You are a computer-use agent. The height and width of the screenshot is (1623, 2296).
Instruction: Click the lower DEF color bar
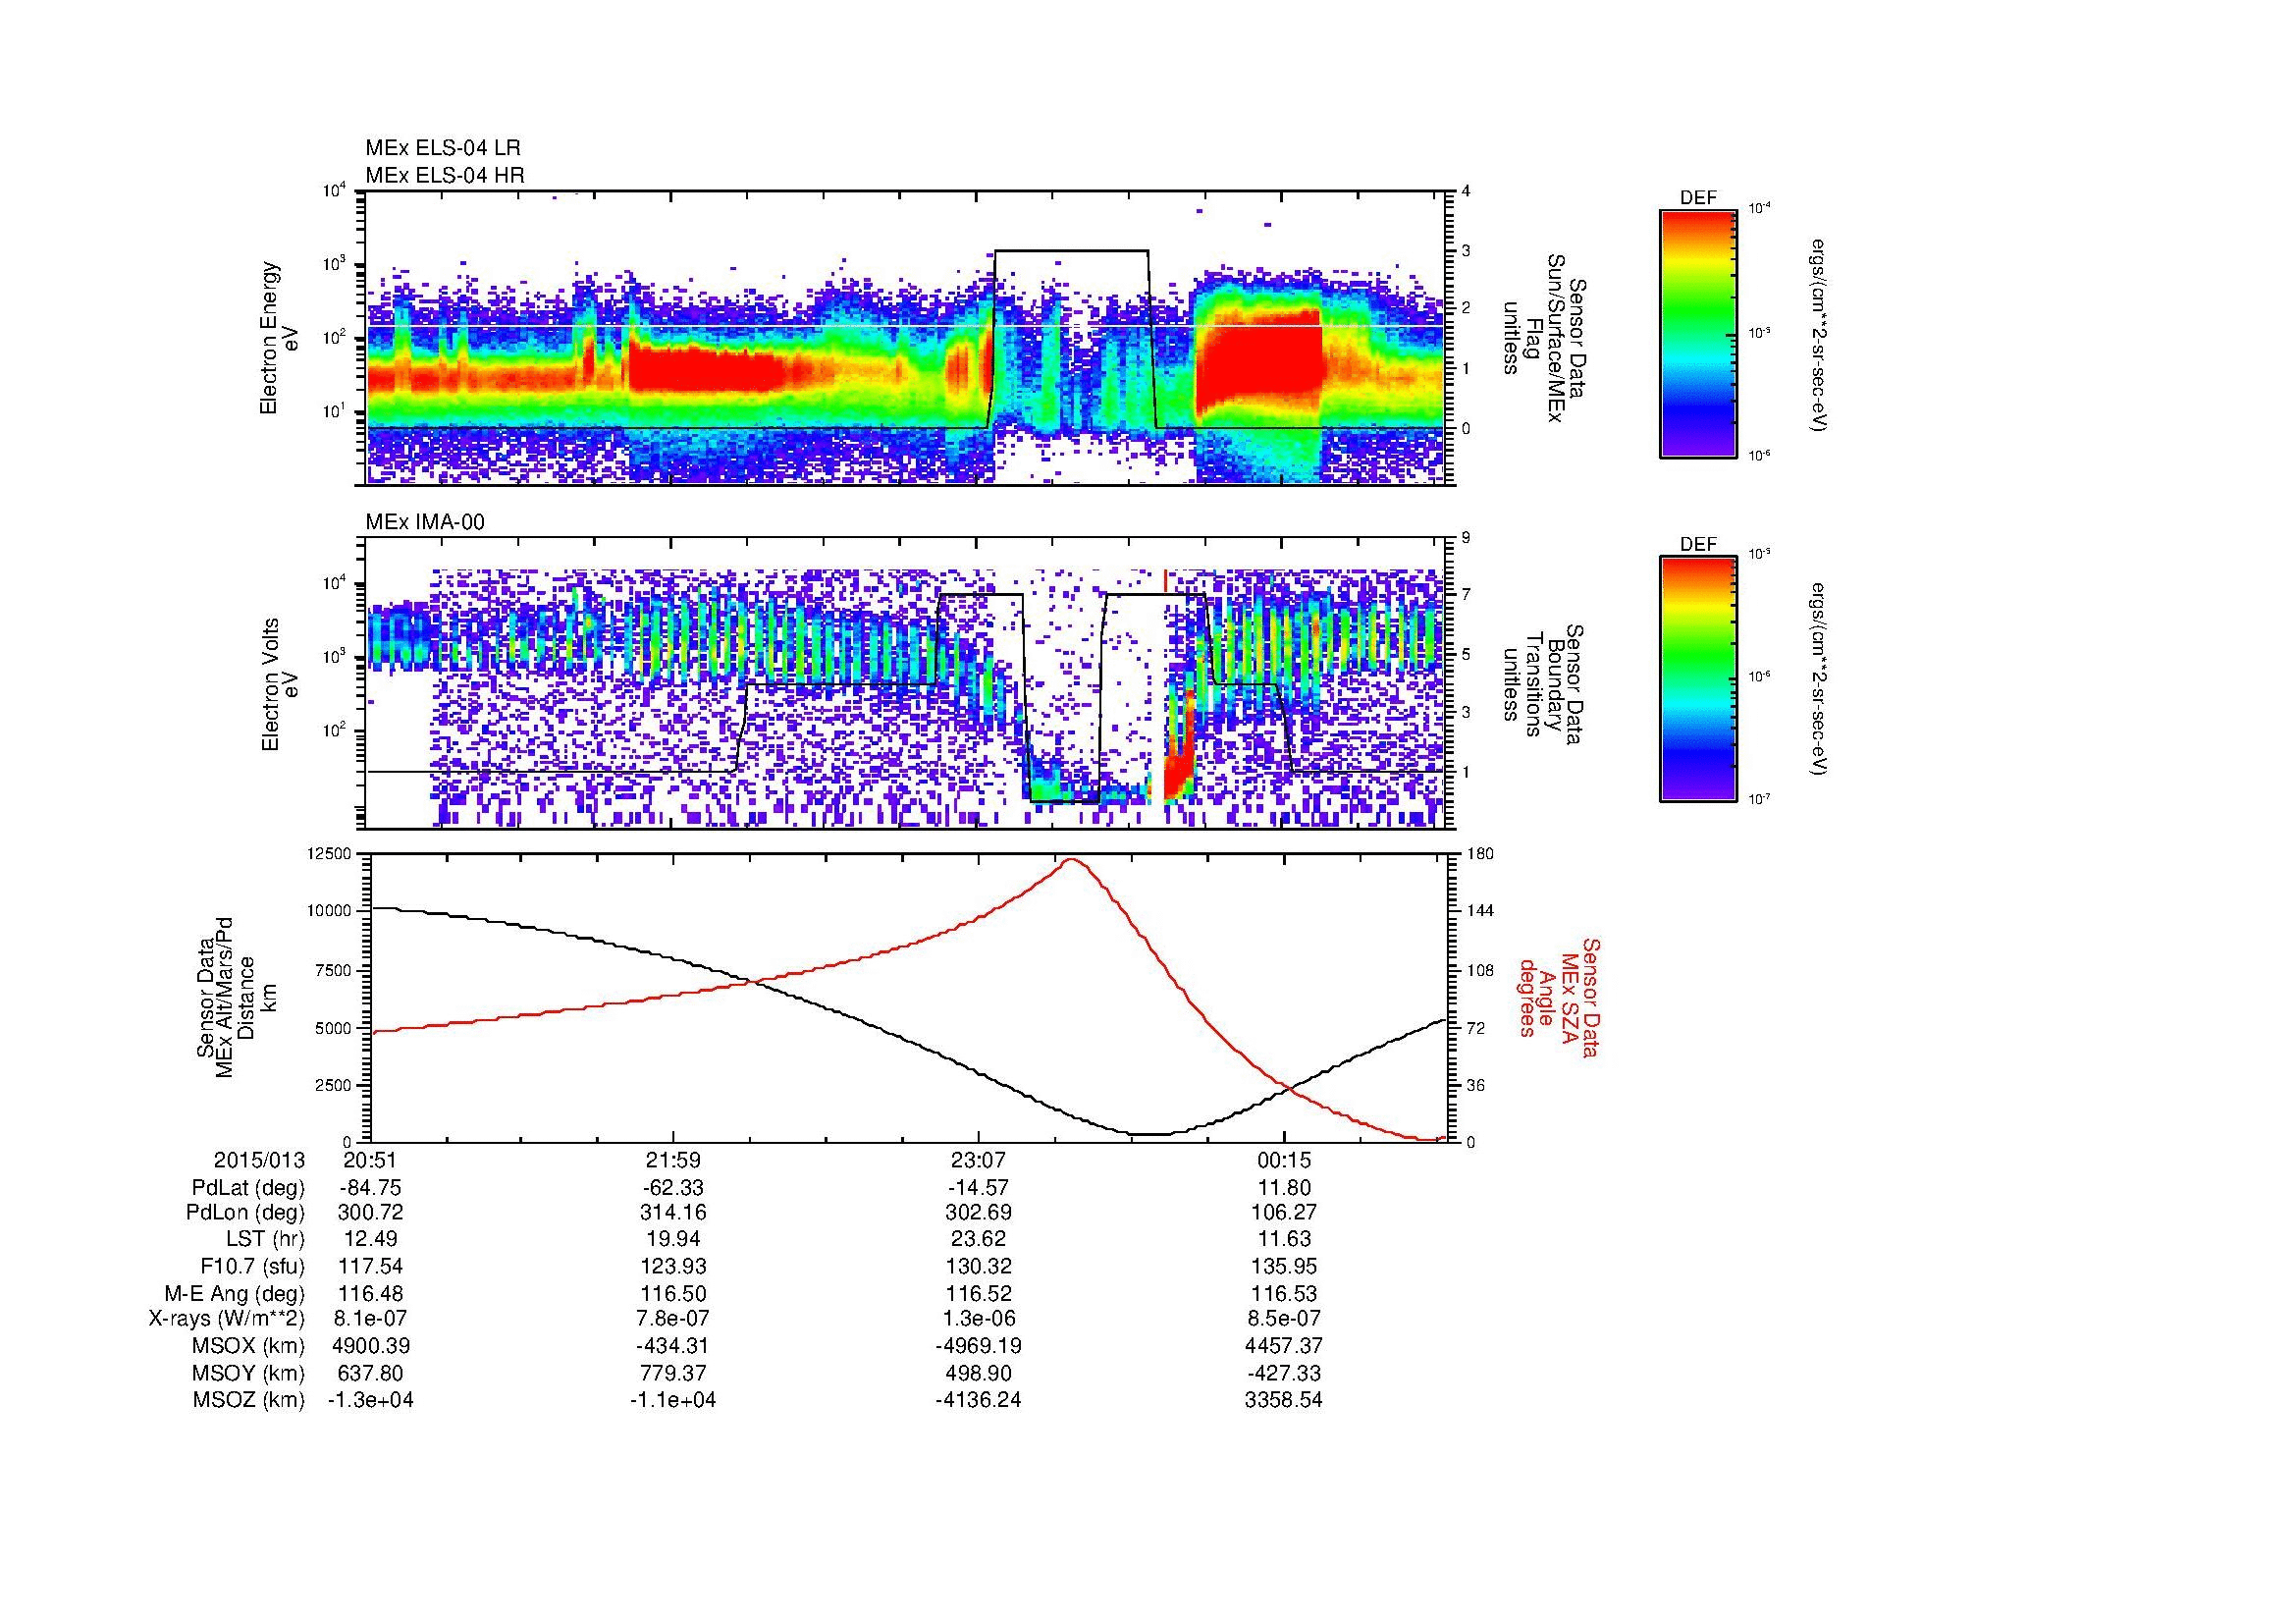[1697, 679]
